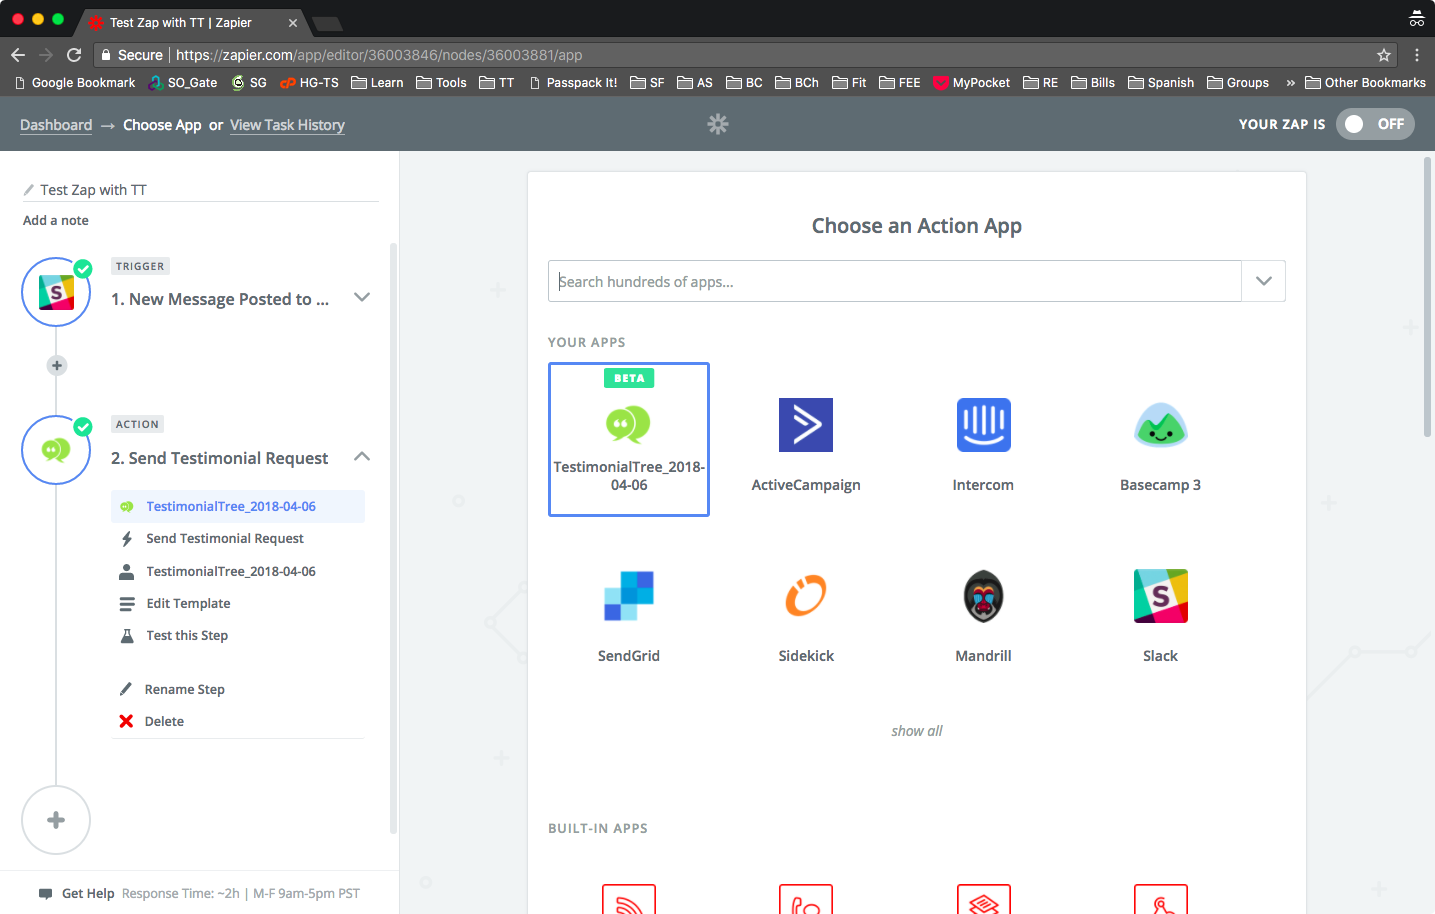Turn the zap on with the OFF toggle
This screenshot has width=1435, height=914.
coord(1375,124)
